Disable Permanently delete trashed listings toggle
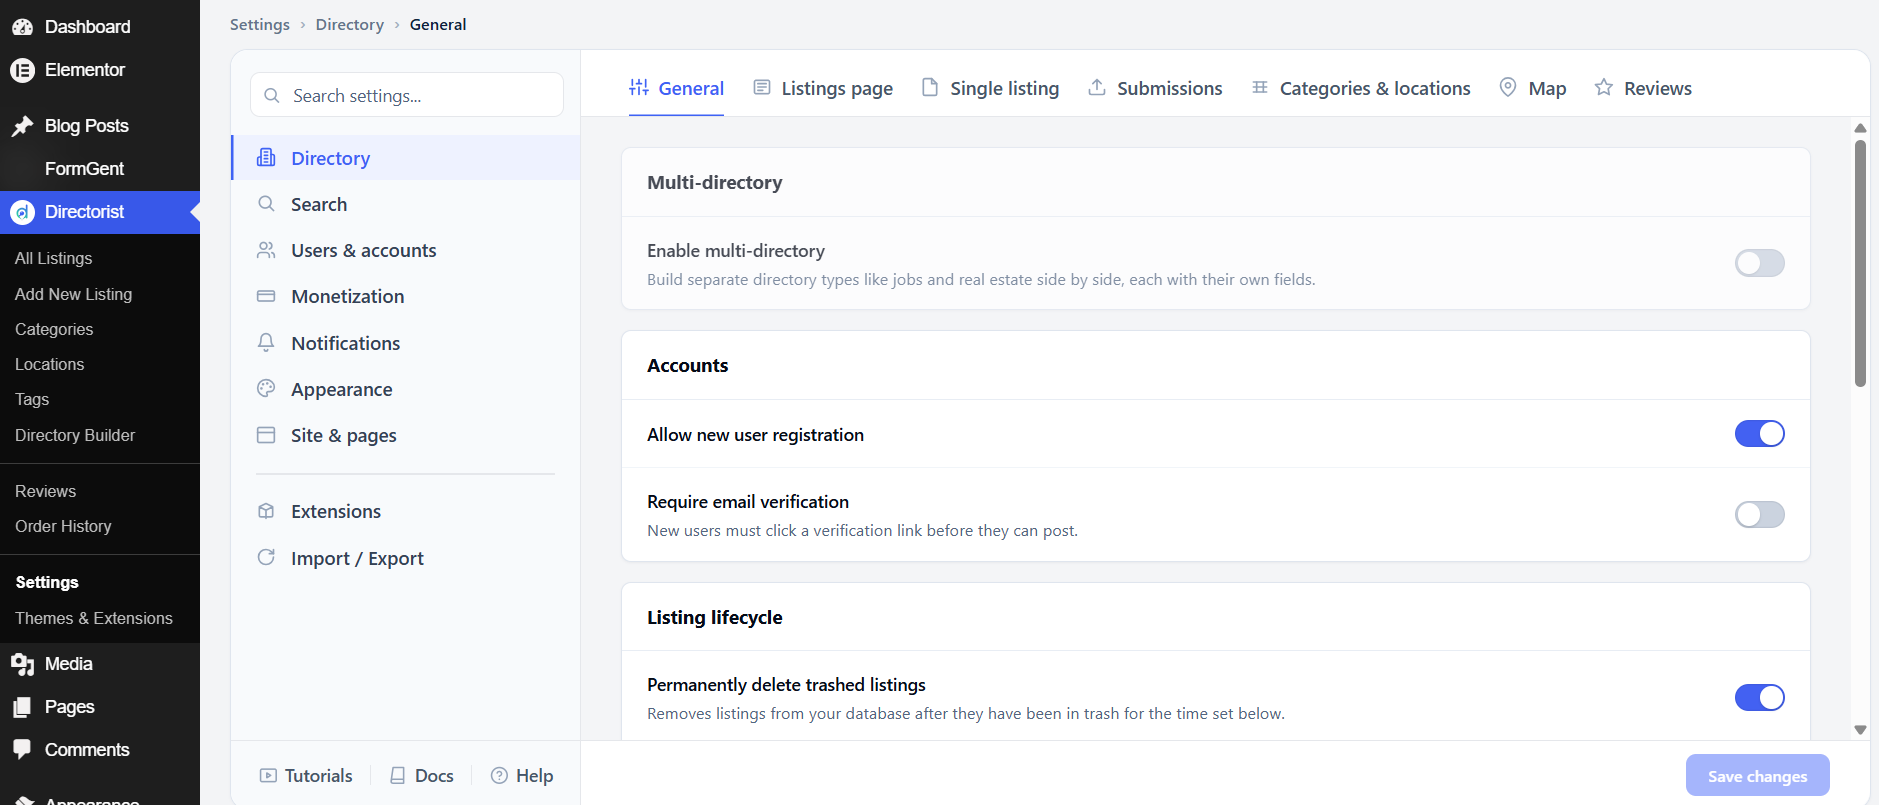1879x805 pixels. coord(1760,697)
